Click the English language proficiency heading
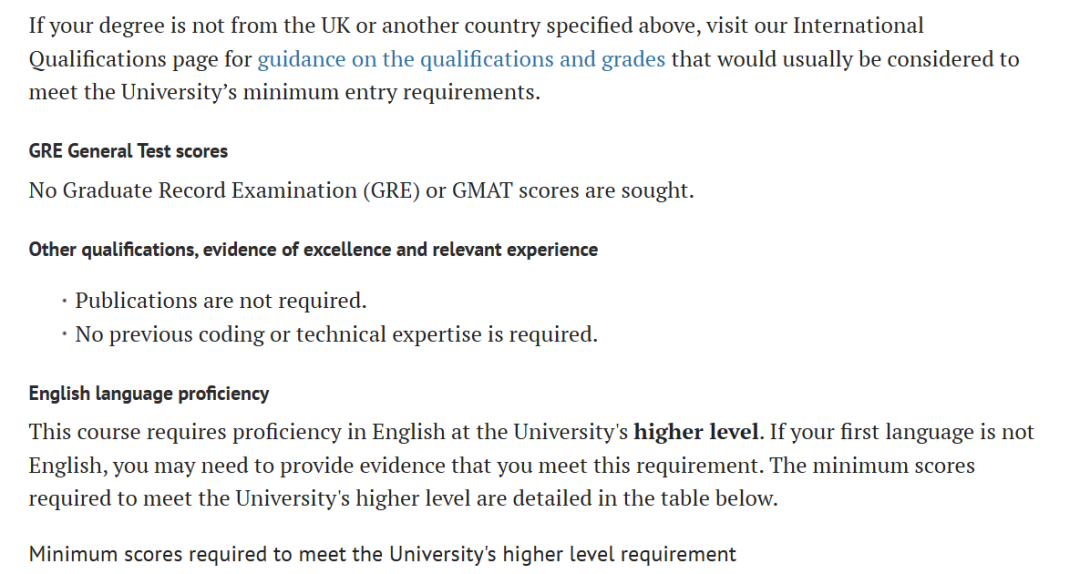 (x=149, y=393)
